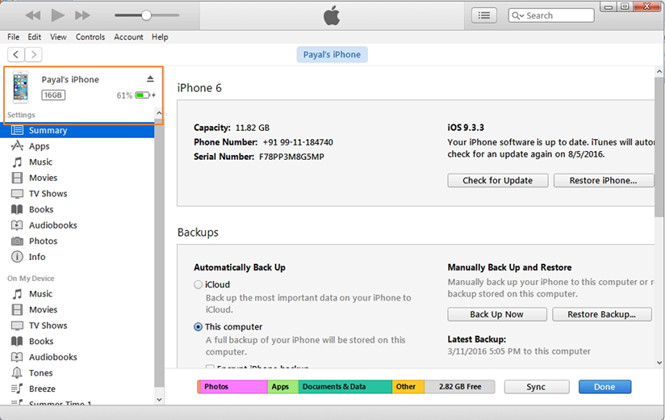The image size is (665, 420).
Task: Click the green Apps storage segment
Action: (x=283, y=386)
